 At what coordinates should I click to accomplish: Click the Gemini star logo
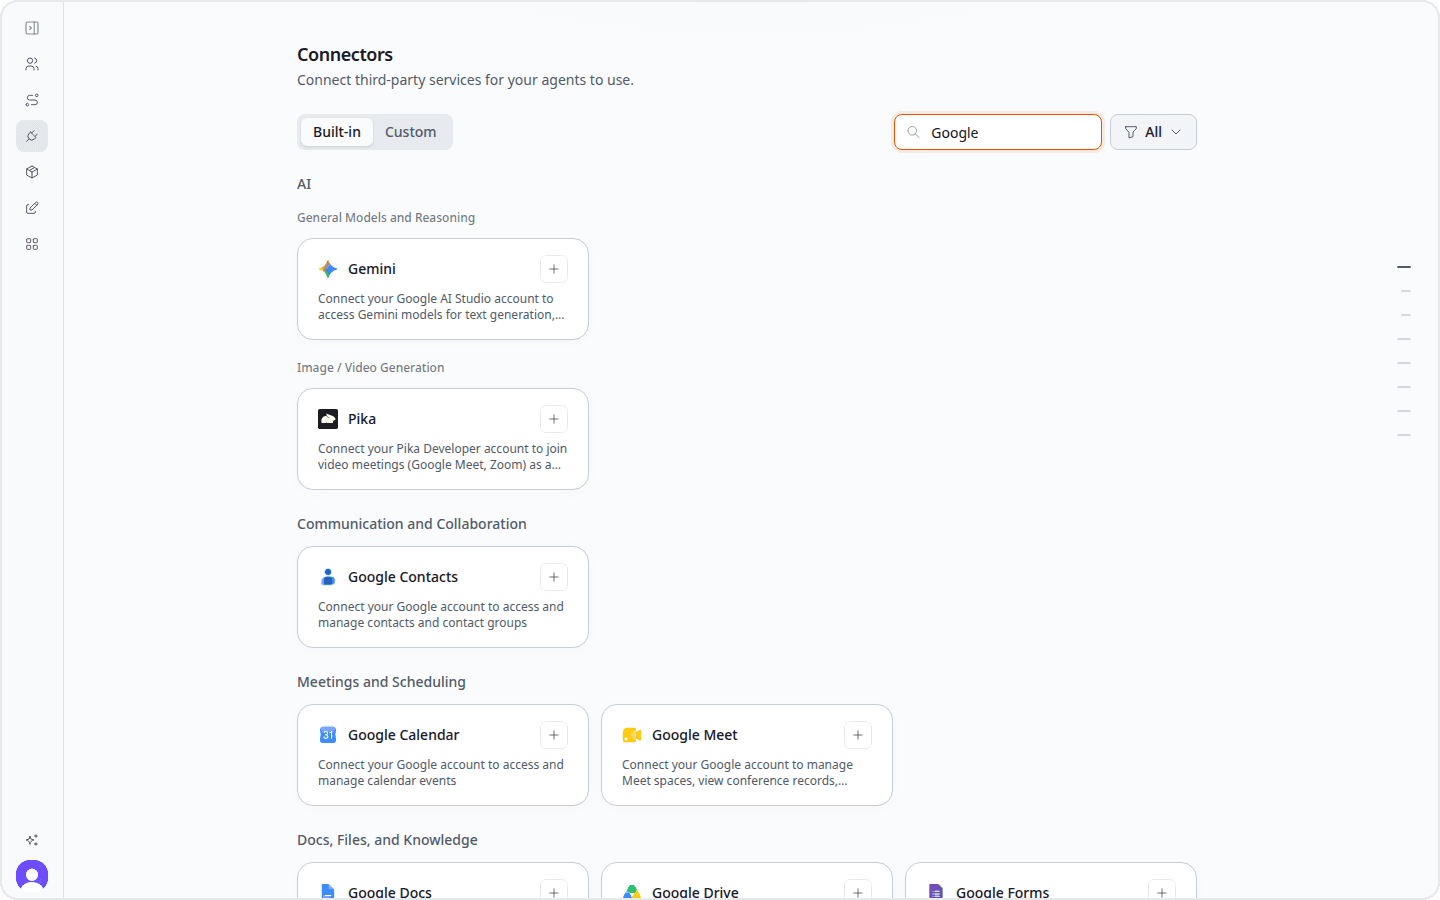click(x=328, y=269)
